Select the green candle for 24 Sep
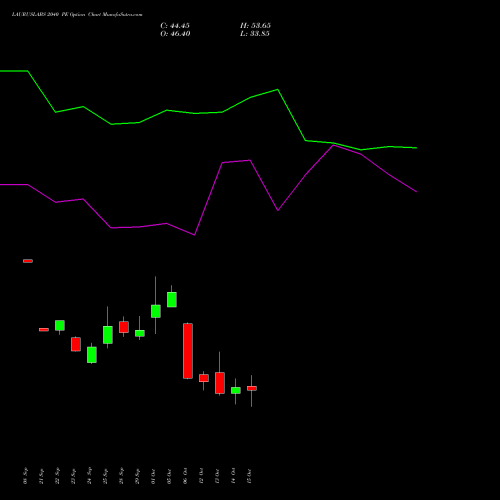The image size is (500, 500). (92, 355)
